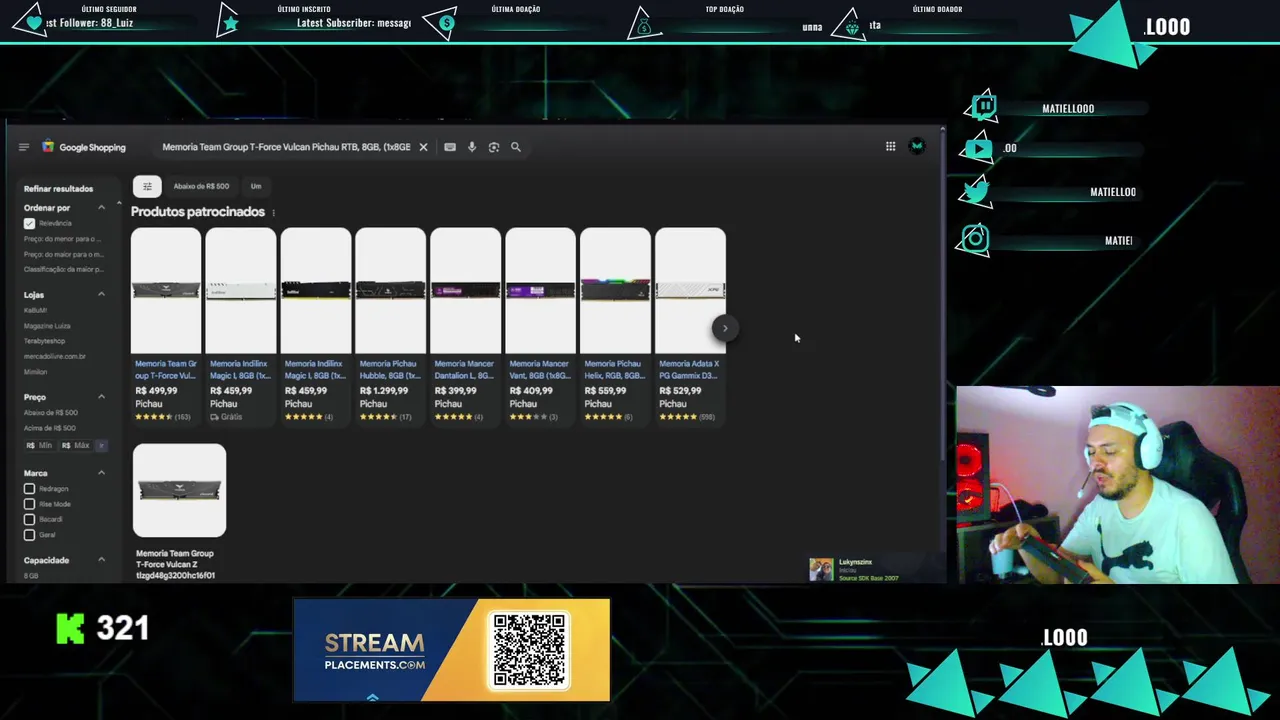This screenshot has width=1280, height=720.
Task: Choose price filter 'Abaixo de R$ 500'
Action: tap(51, 413)
